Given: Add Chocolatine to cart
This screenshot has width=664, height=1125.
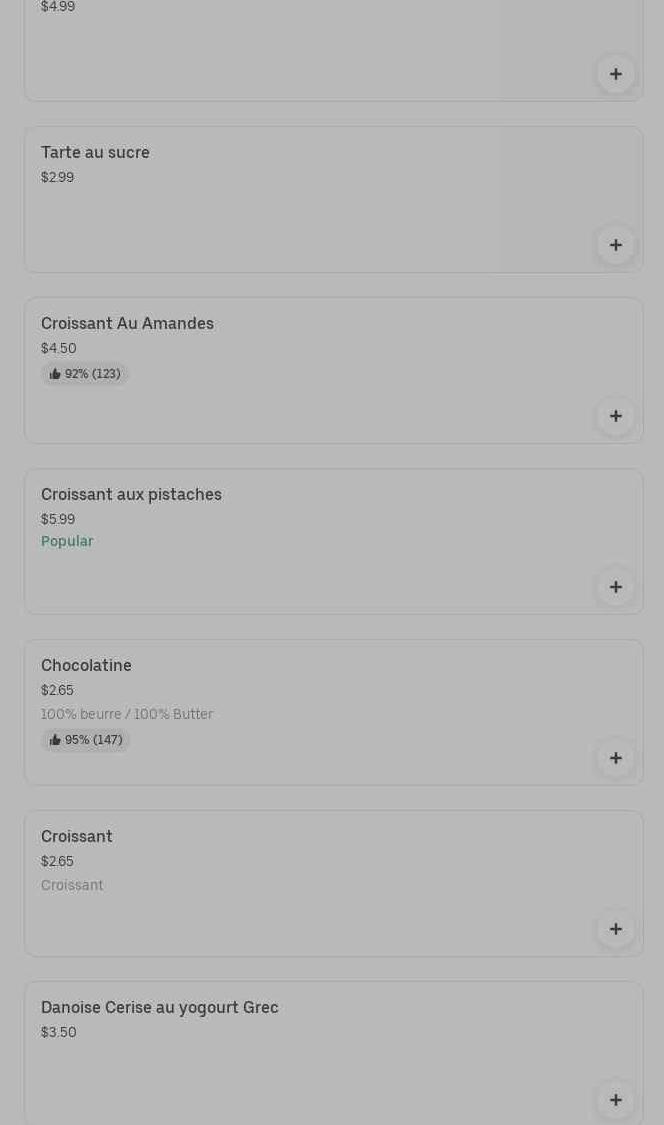Looking at the screenshot, I should [x=615, y=758].
